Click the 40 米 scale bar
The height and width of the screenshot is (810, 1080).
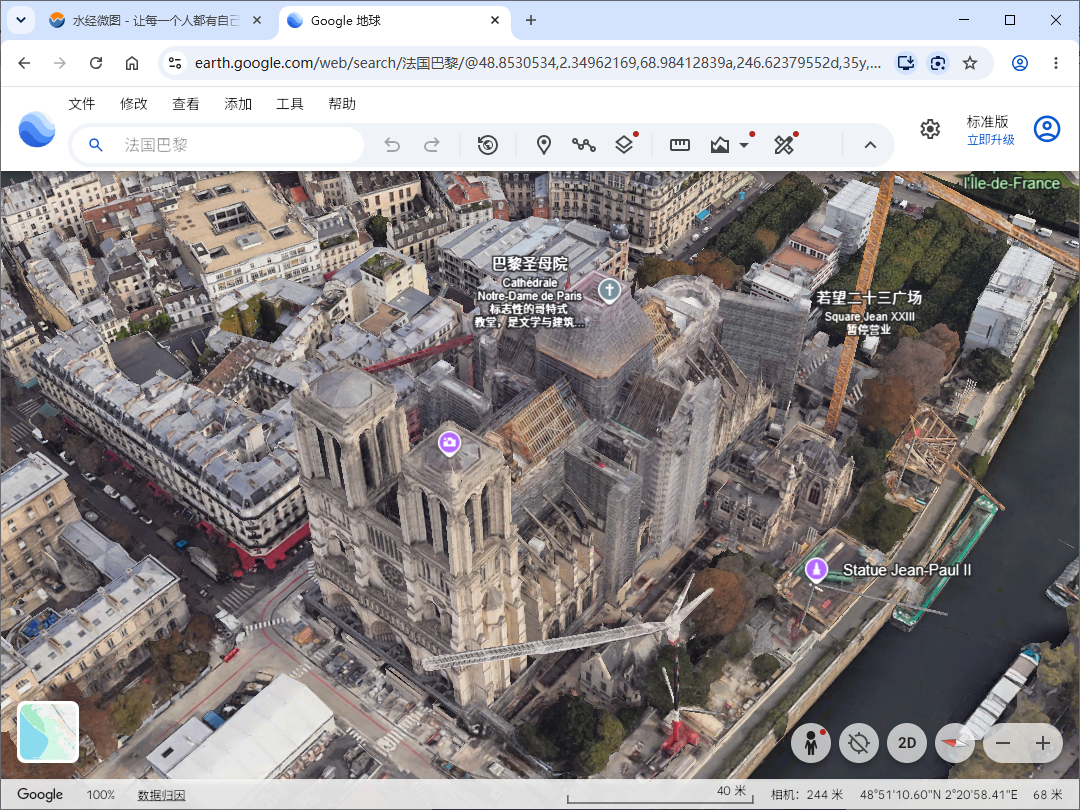tap(660, 795)
